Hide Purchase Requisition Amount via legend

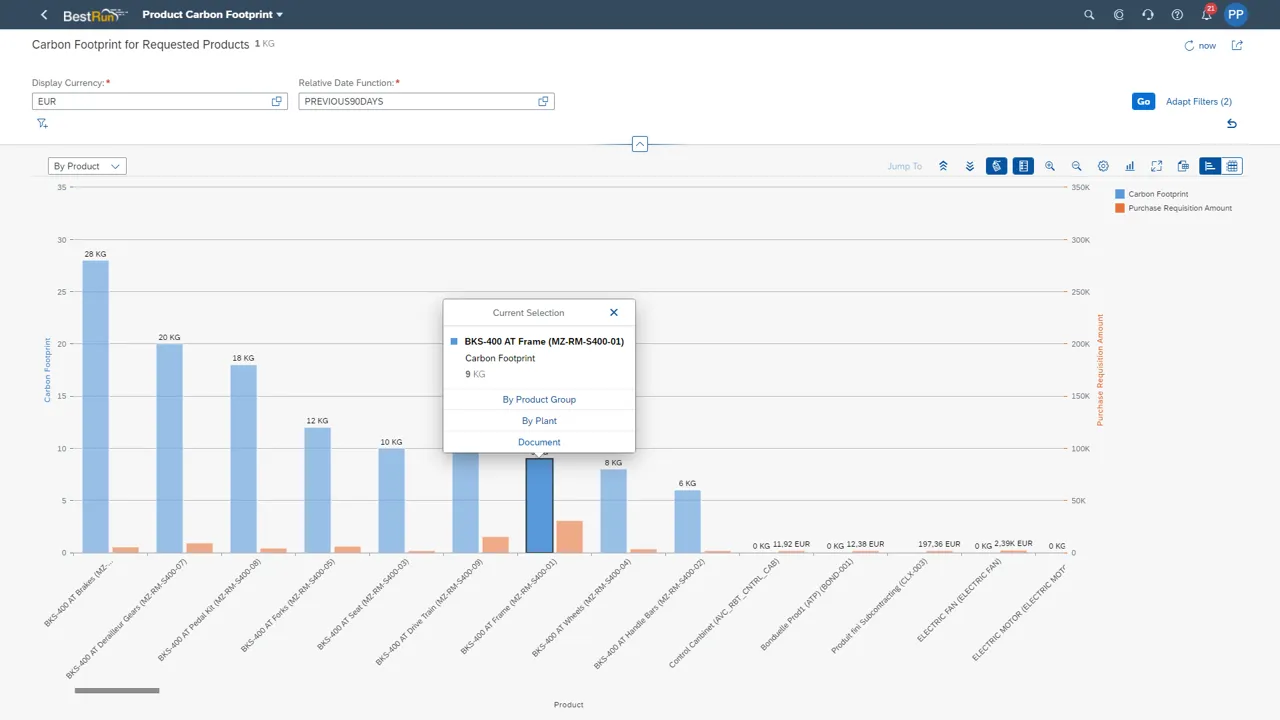click(1176, 207)
